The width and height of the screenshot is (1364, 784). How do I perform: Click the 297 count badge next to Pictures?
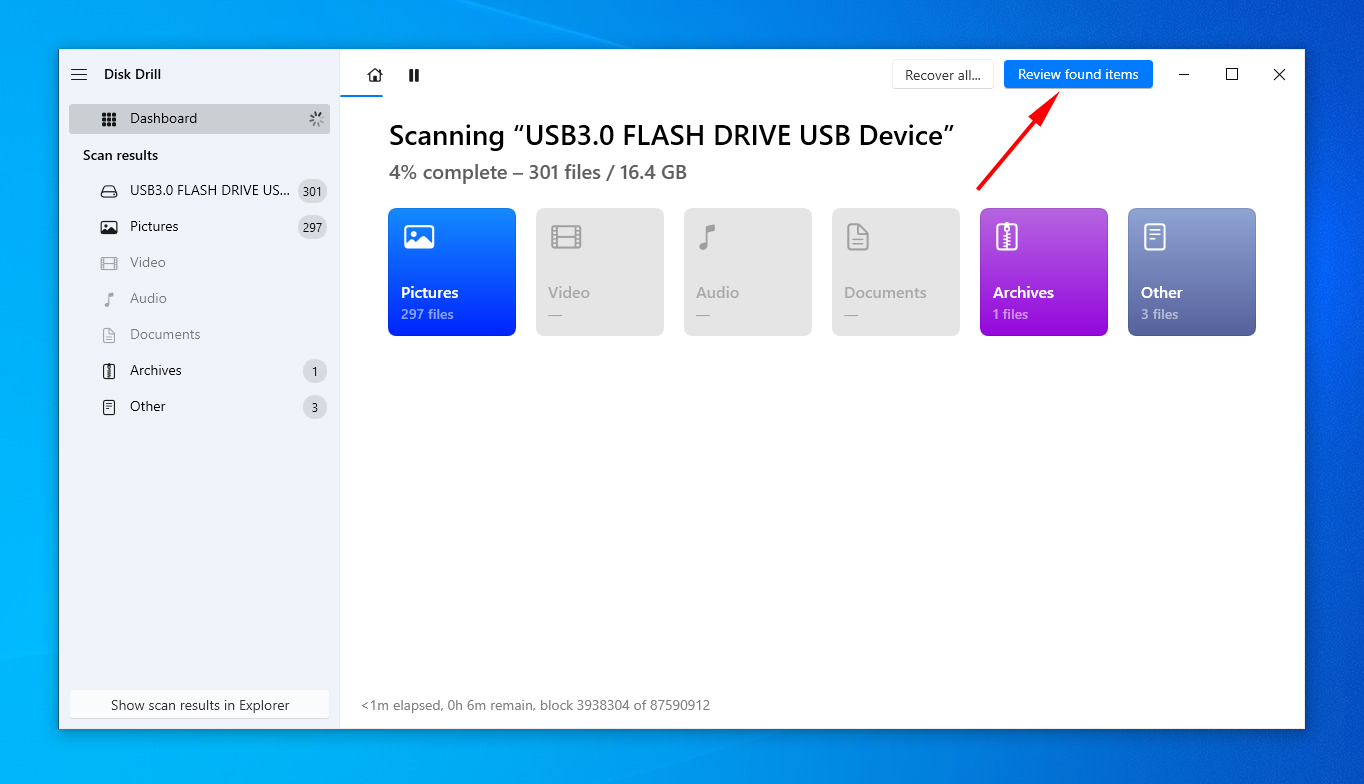pos(312,227)
